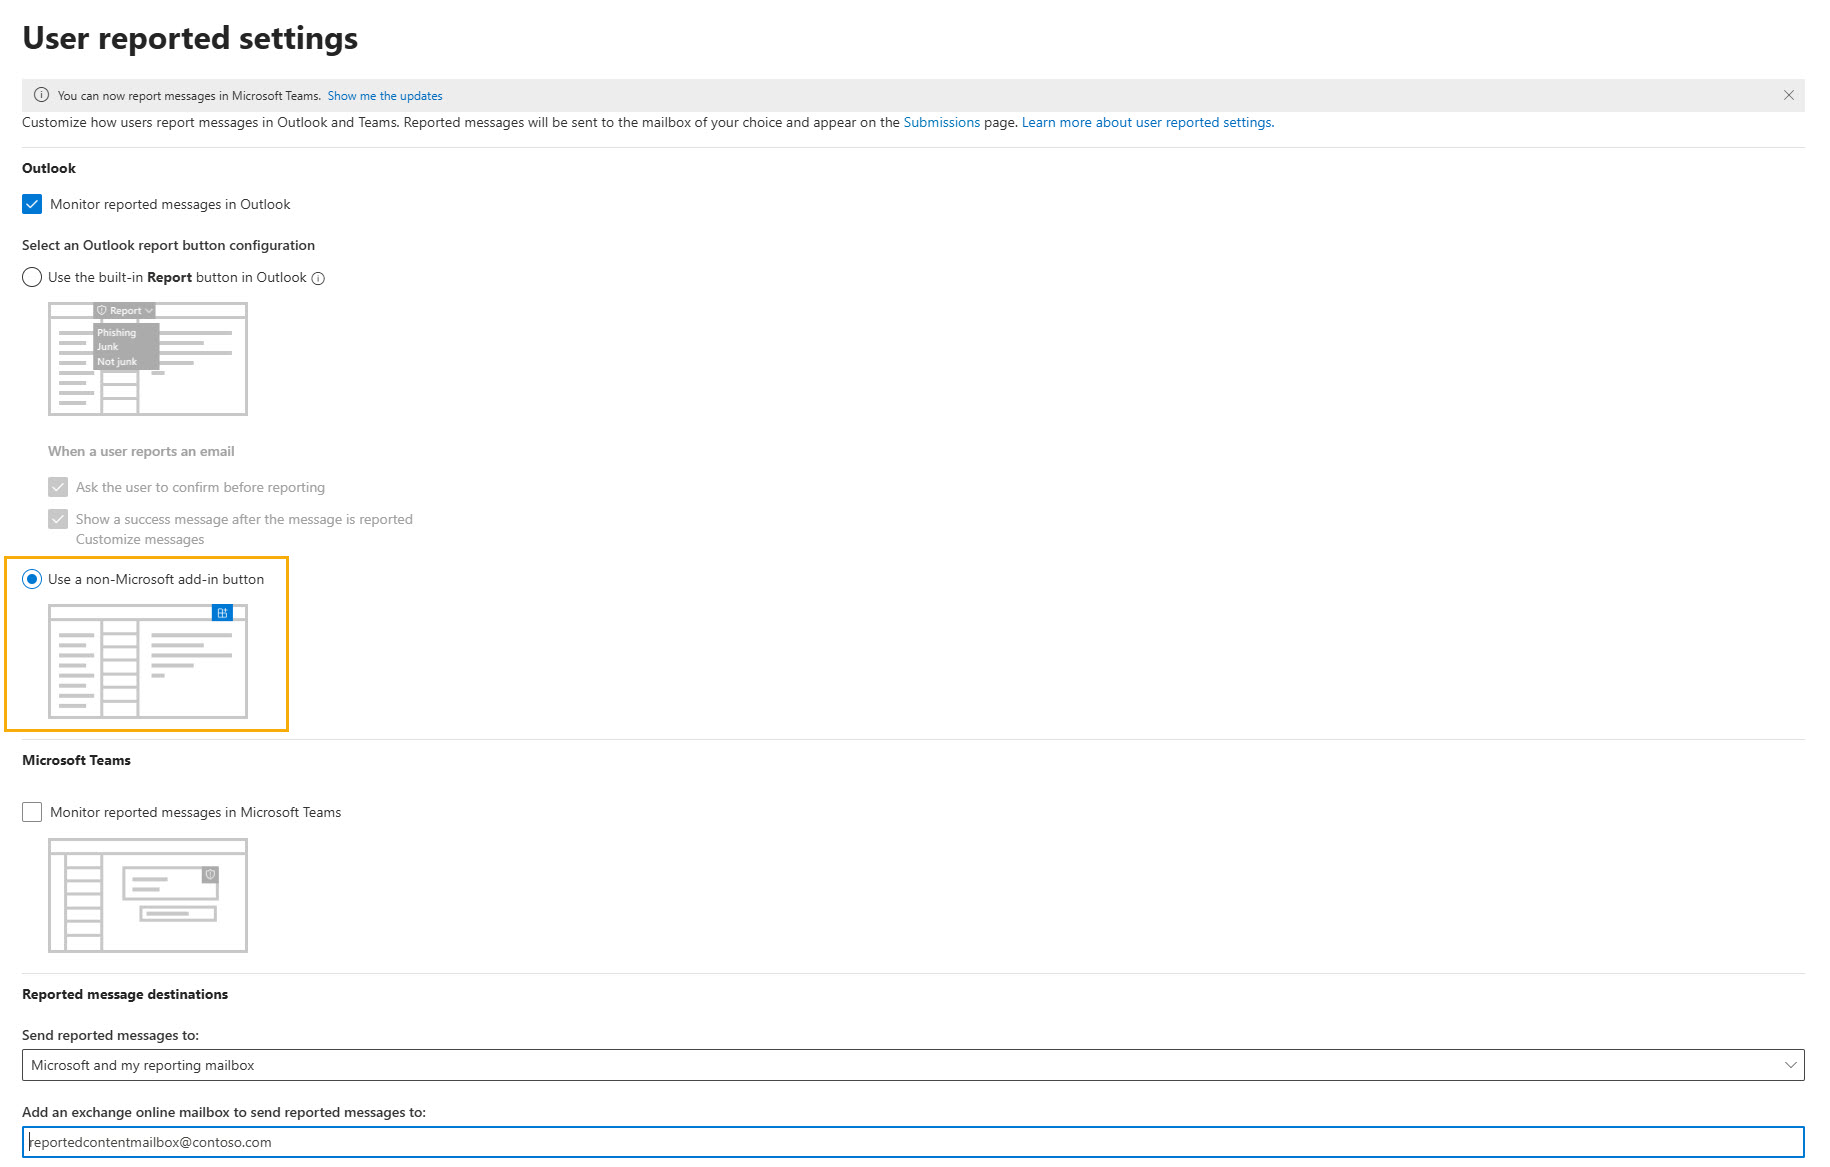Image resolution: width=1830 pixels, height=1167 pixels.
Task: Click the dropdown chevron for message destination
Action: [1790, 1065]
